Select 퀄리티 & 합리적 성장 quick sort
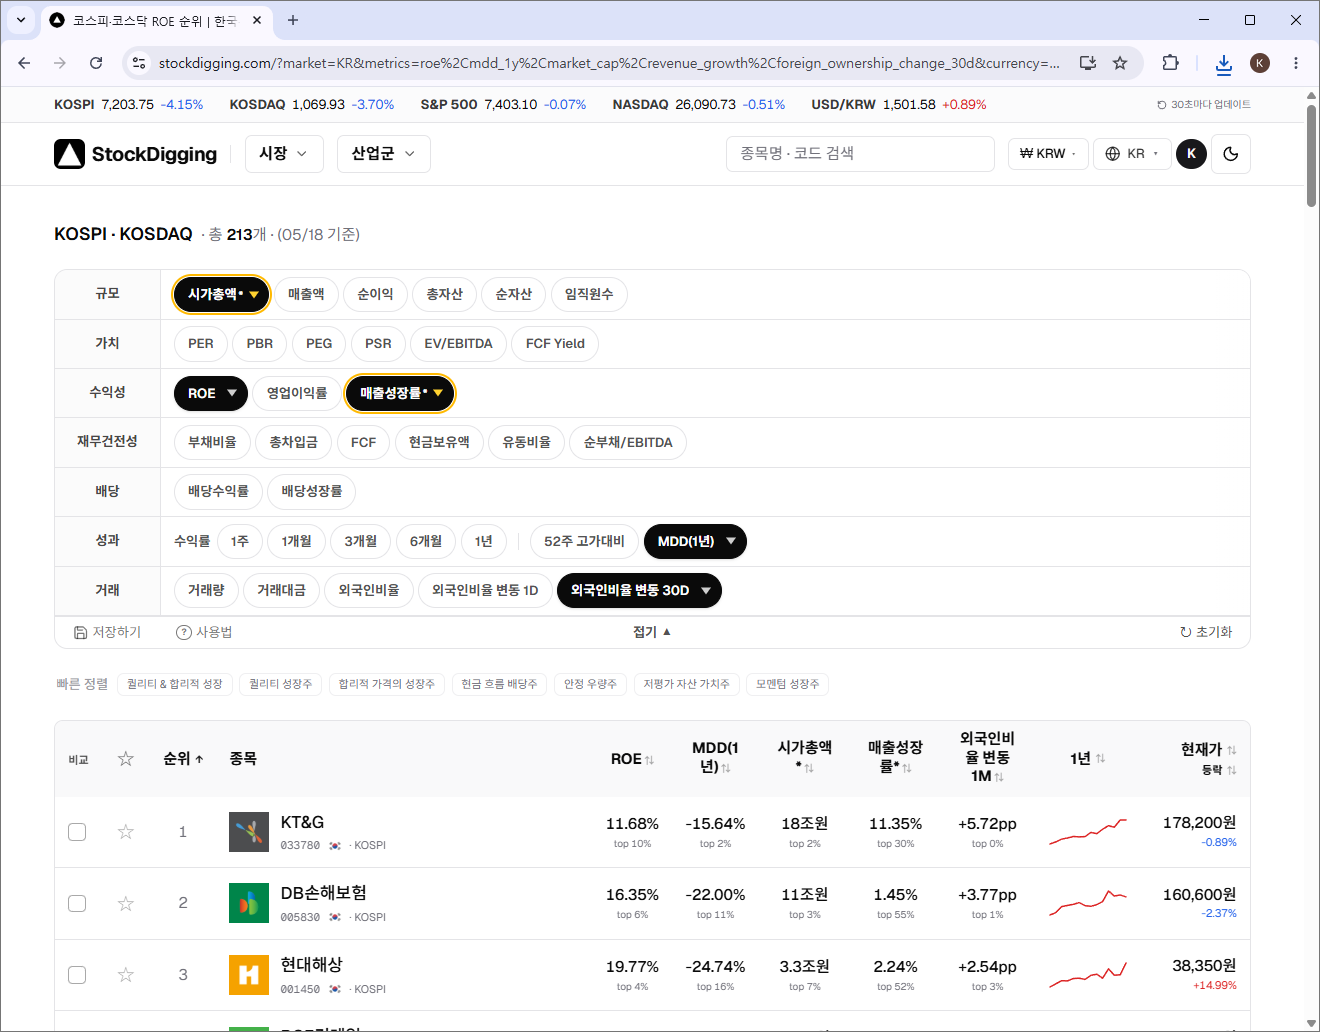The width and height of the screenshot is (1320, 1032). [x=175, y=684]
